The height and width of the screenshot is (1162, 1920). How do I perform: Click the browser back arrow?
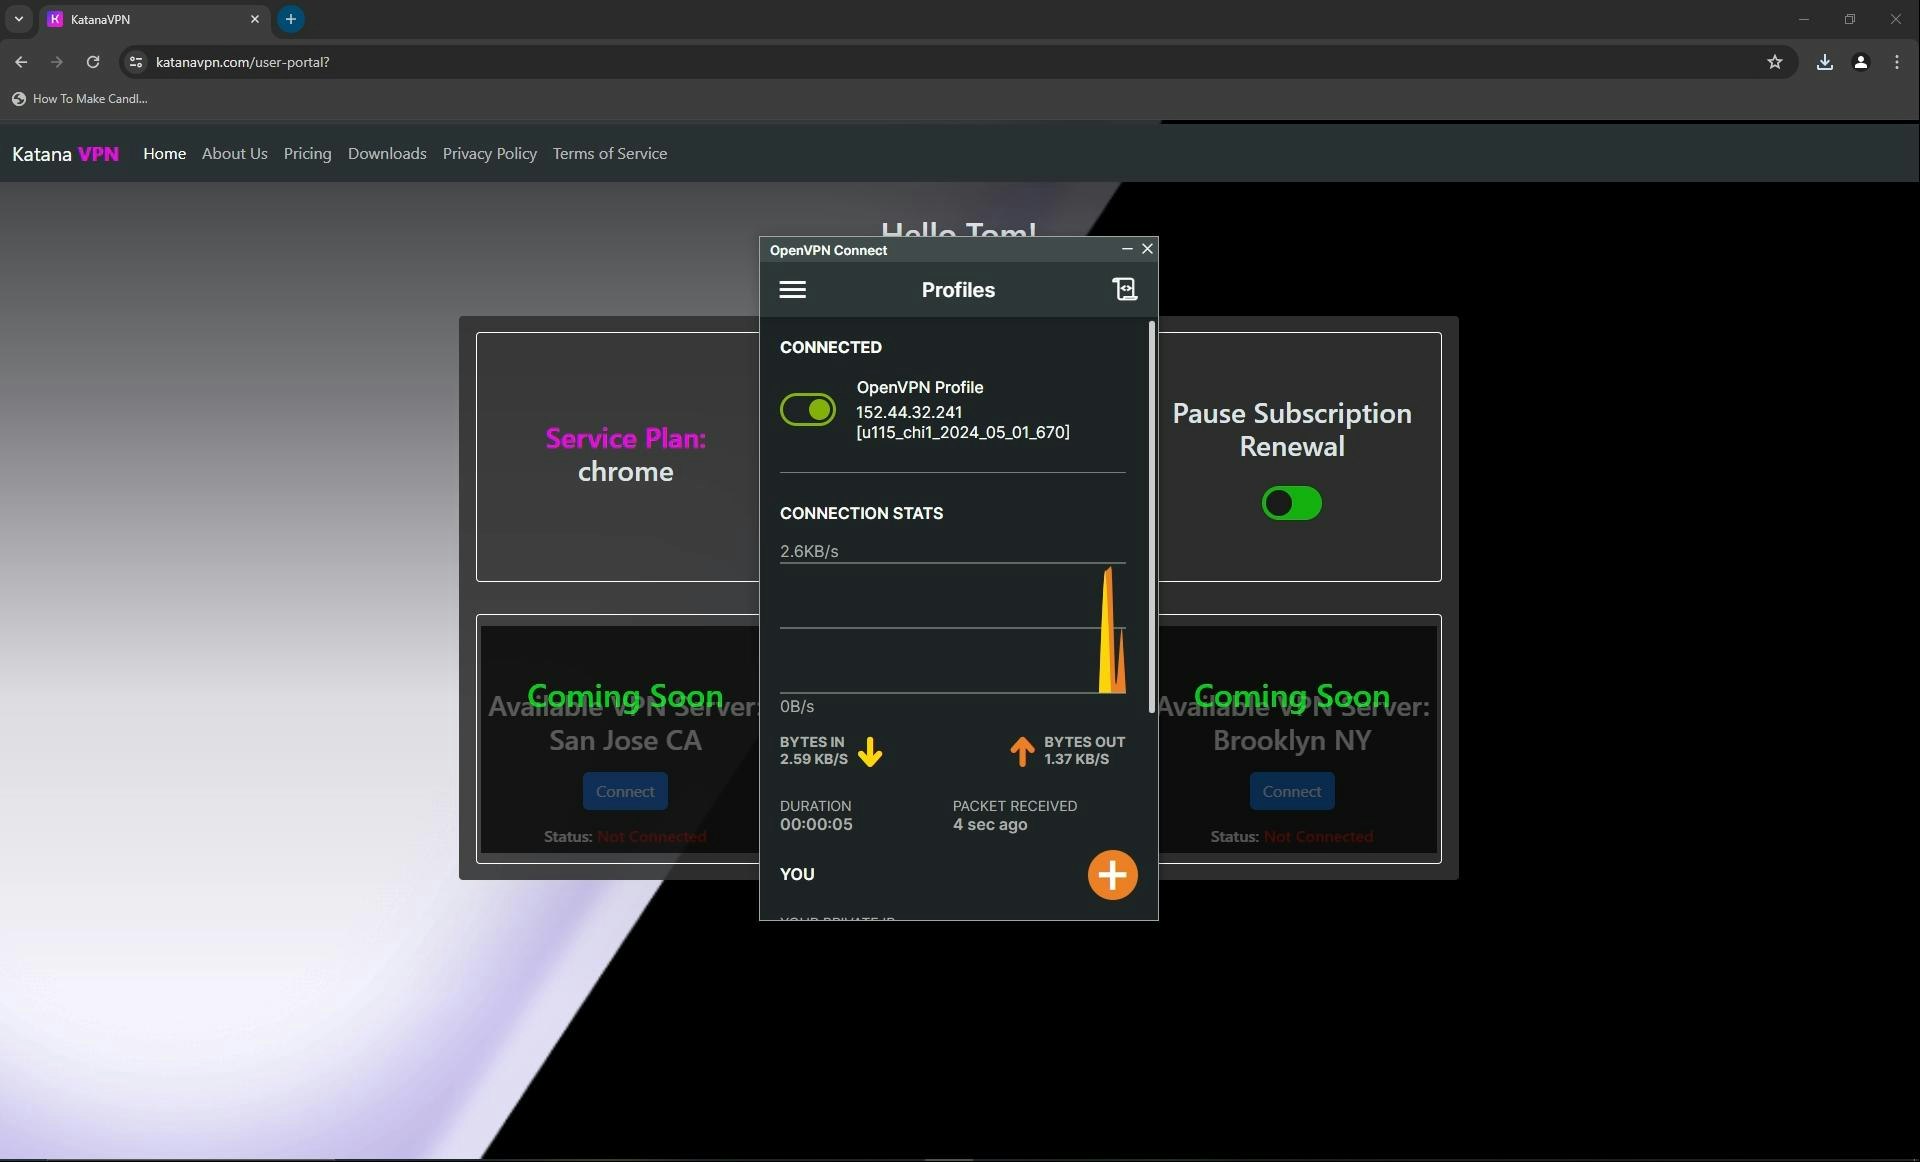[21, 62]
